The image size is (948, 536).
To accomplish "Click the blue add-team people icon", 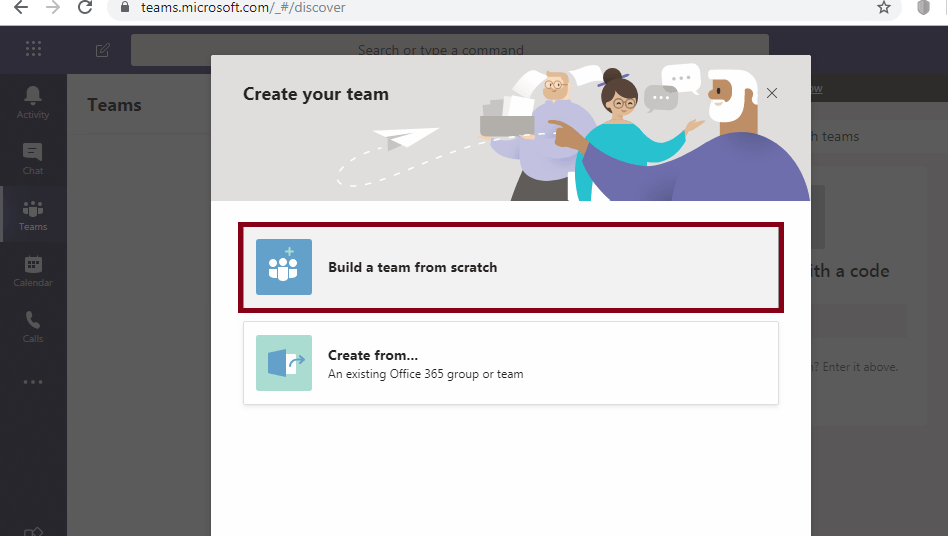I will [x=284, y=267].
